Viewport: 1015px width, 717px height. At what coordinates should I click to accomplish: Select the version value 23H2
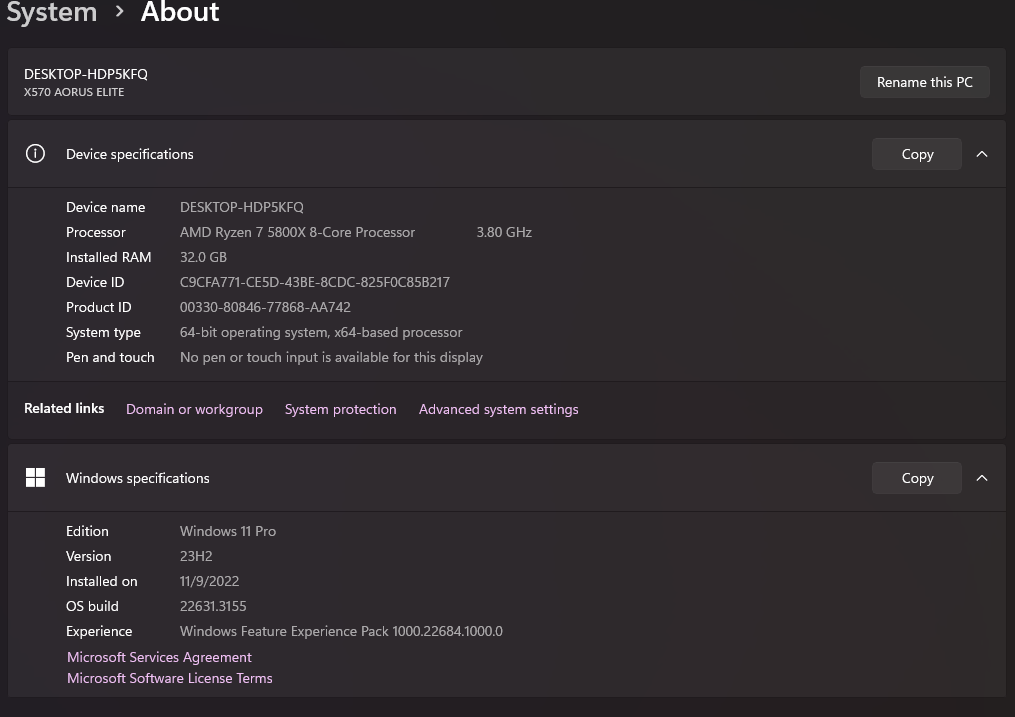click(x=196, y=557)
